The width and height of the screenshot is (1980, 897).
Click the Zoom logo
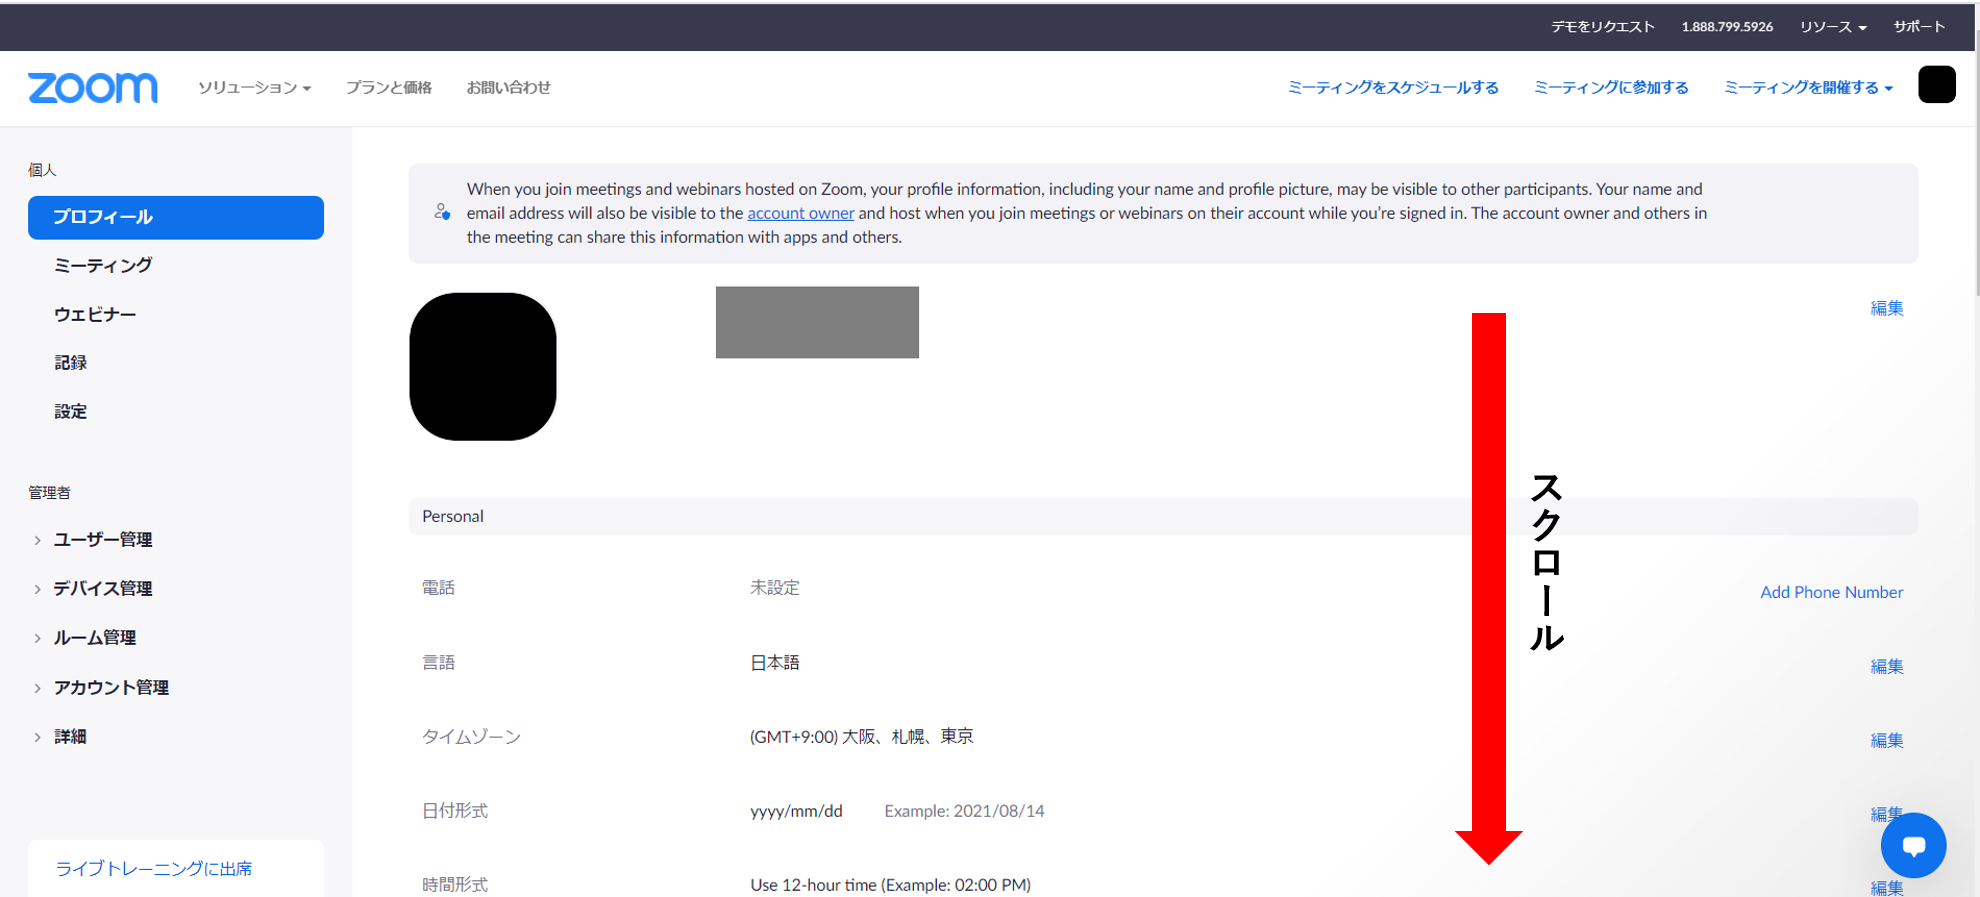[x=92, y=88]
